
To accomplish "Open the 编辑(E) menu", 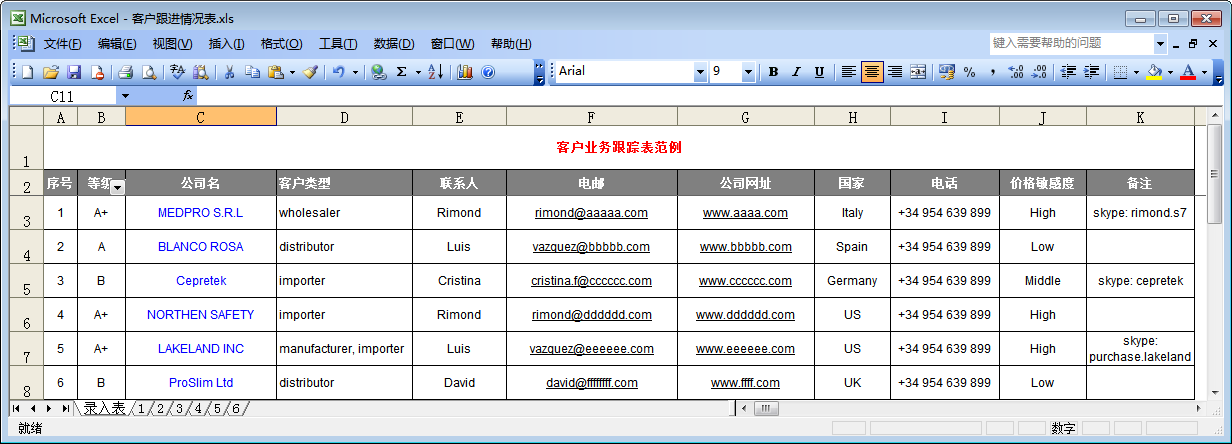I will coord(117,43).
